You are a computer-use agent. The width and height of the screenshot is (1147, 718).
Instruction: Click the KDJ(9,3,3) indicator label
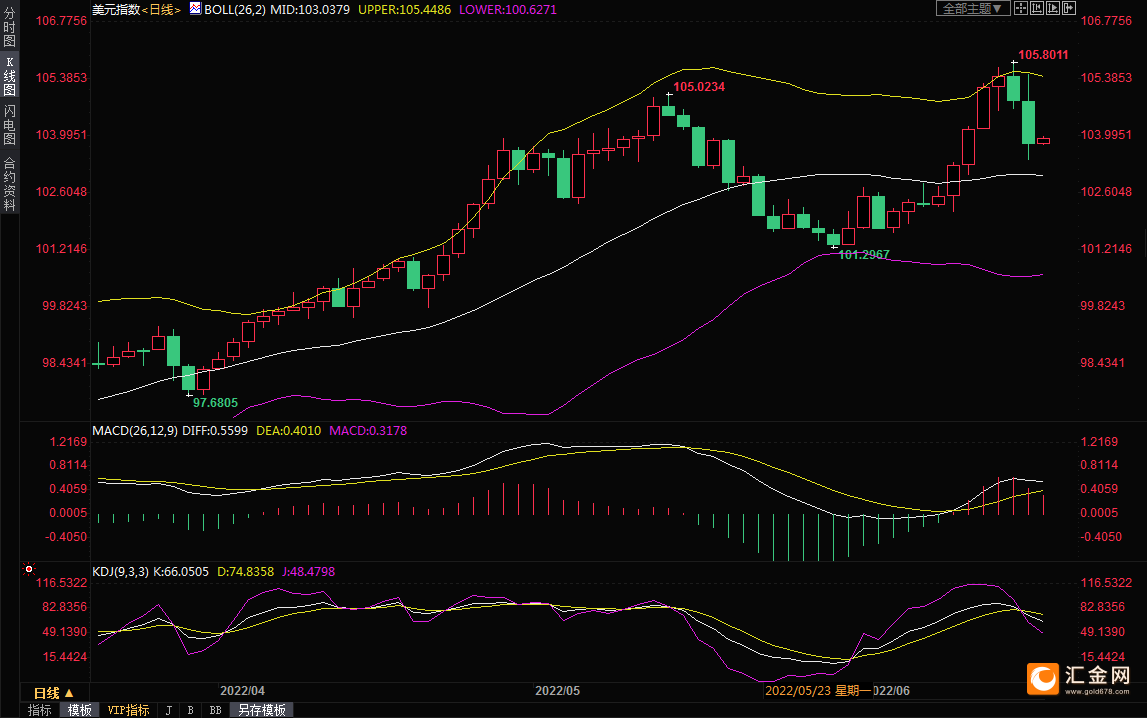121,572
